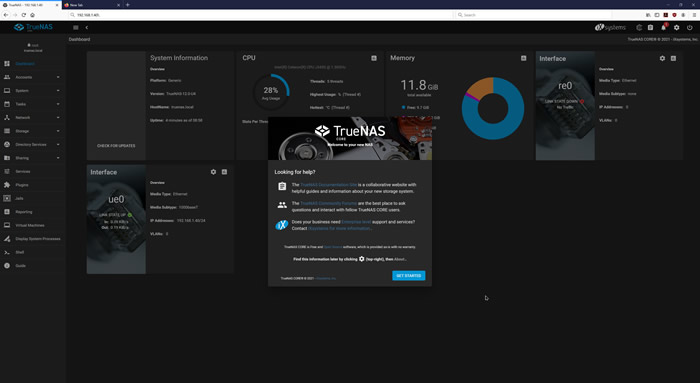Expand the Directory Services sidebar menu
The height and width of the screenshot is (383, 700).
[33, 144]
